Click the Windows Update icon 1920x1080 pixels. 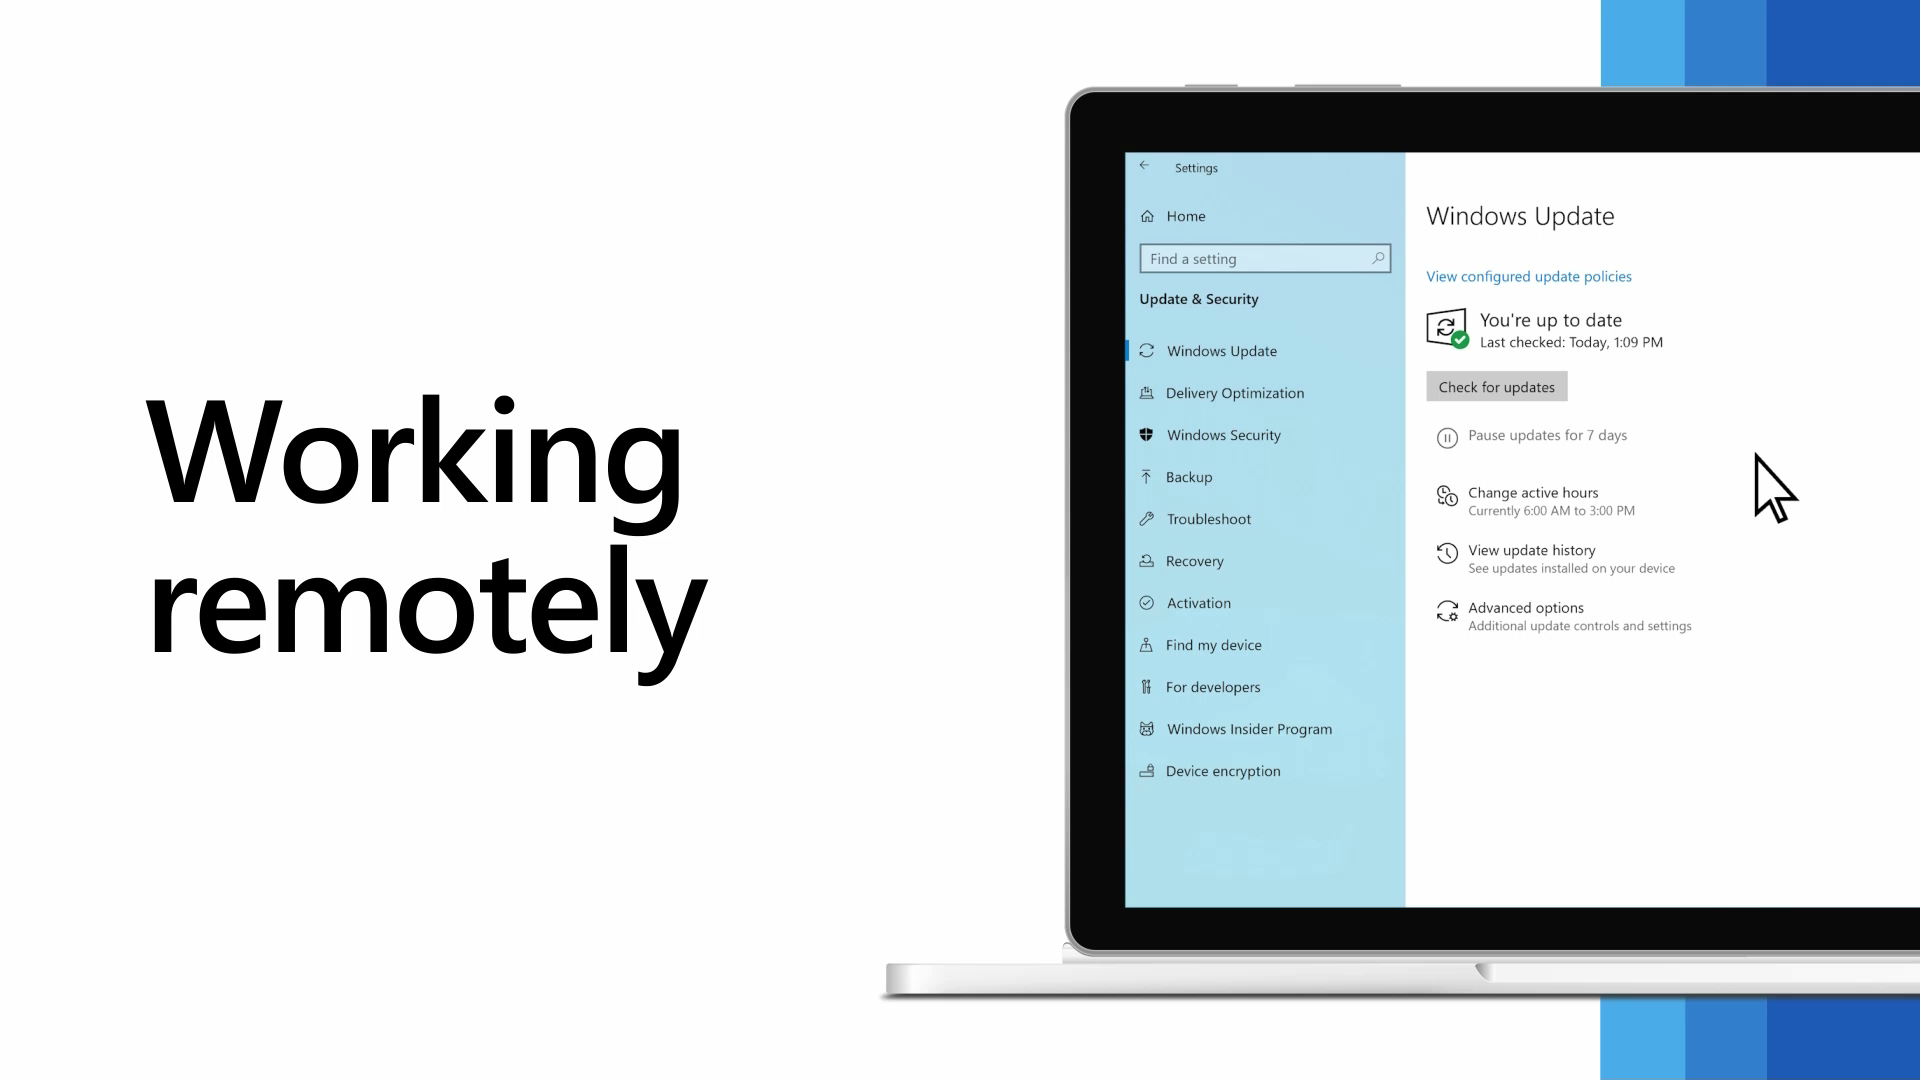click(x=1145, y=349)
